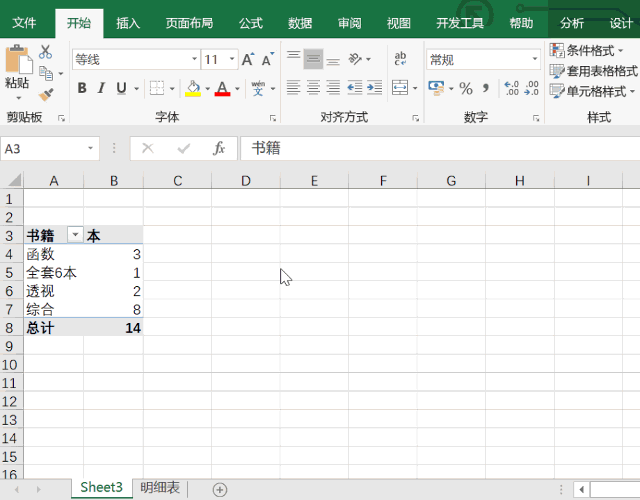
Task: Align text right
Action: tap(333, 87)
